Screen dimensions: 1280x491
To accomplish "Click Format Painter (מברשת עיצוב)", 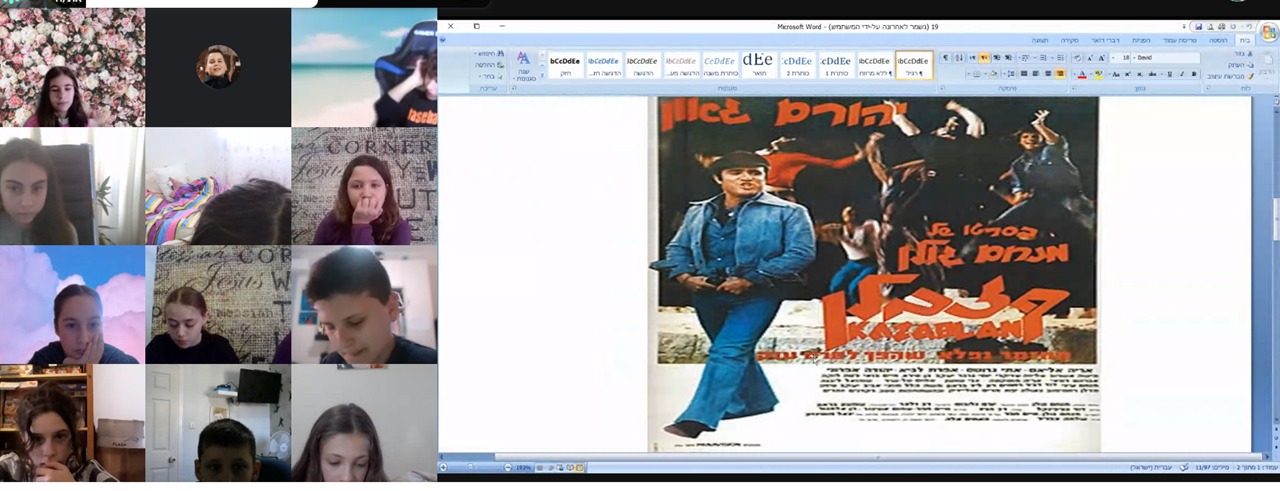I will click(x=1230, y=76).
